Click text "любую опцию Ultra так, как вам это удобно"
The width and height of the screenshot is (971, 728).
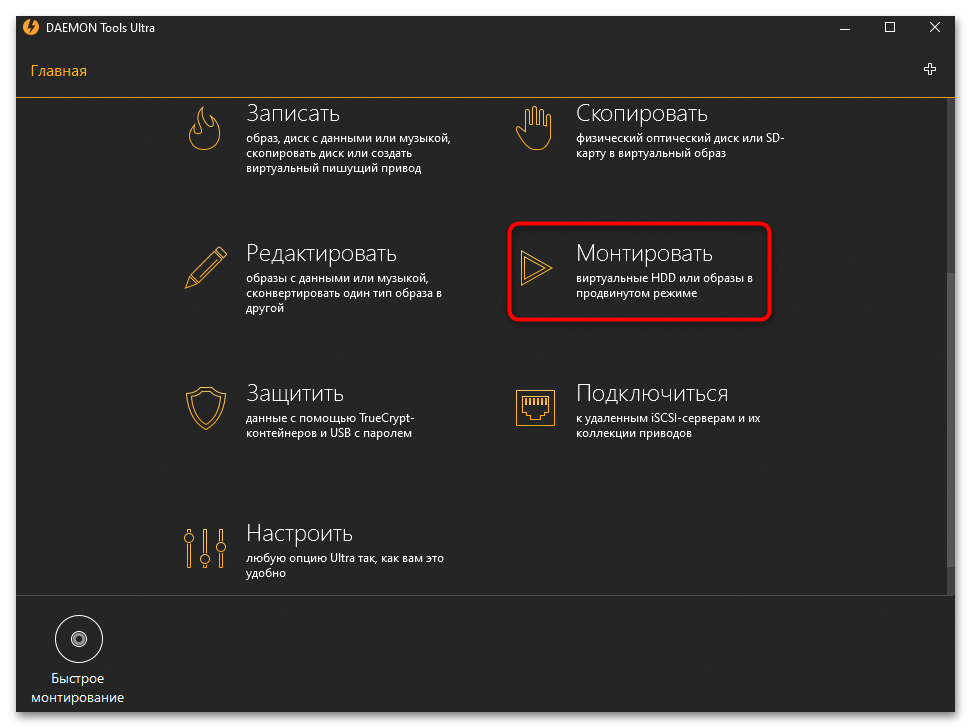pyautogui.click(x=345, y=565)
